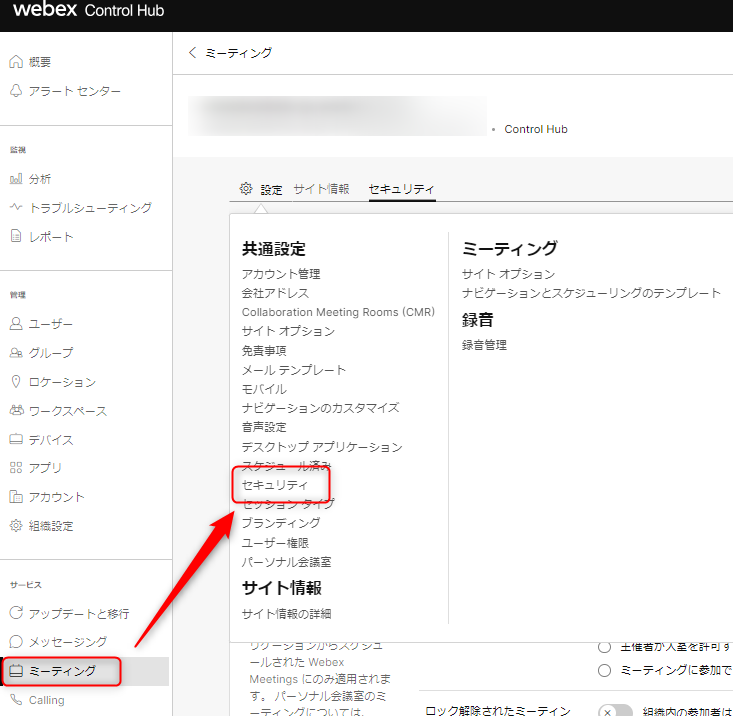
Task: Toggle the ロック解除されたミーティン switch
Action: (x=615, y=710)
